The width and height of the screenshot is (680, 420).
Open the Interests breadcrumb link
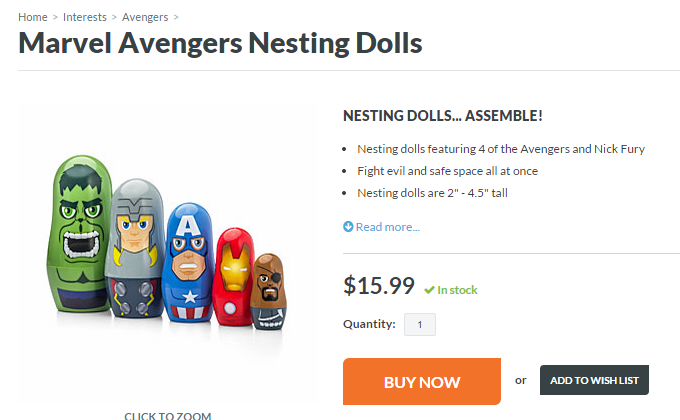(x=84, y=17)
